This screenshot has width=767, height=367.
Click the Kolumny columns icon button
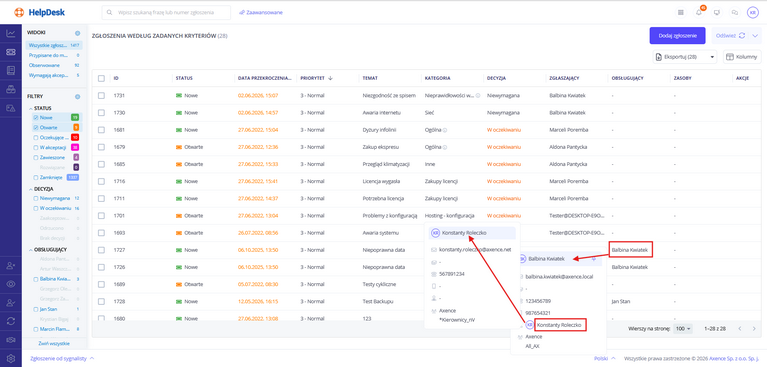(742, 57)
